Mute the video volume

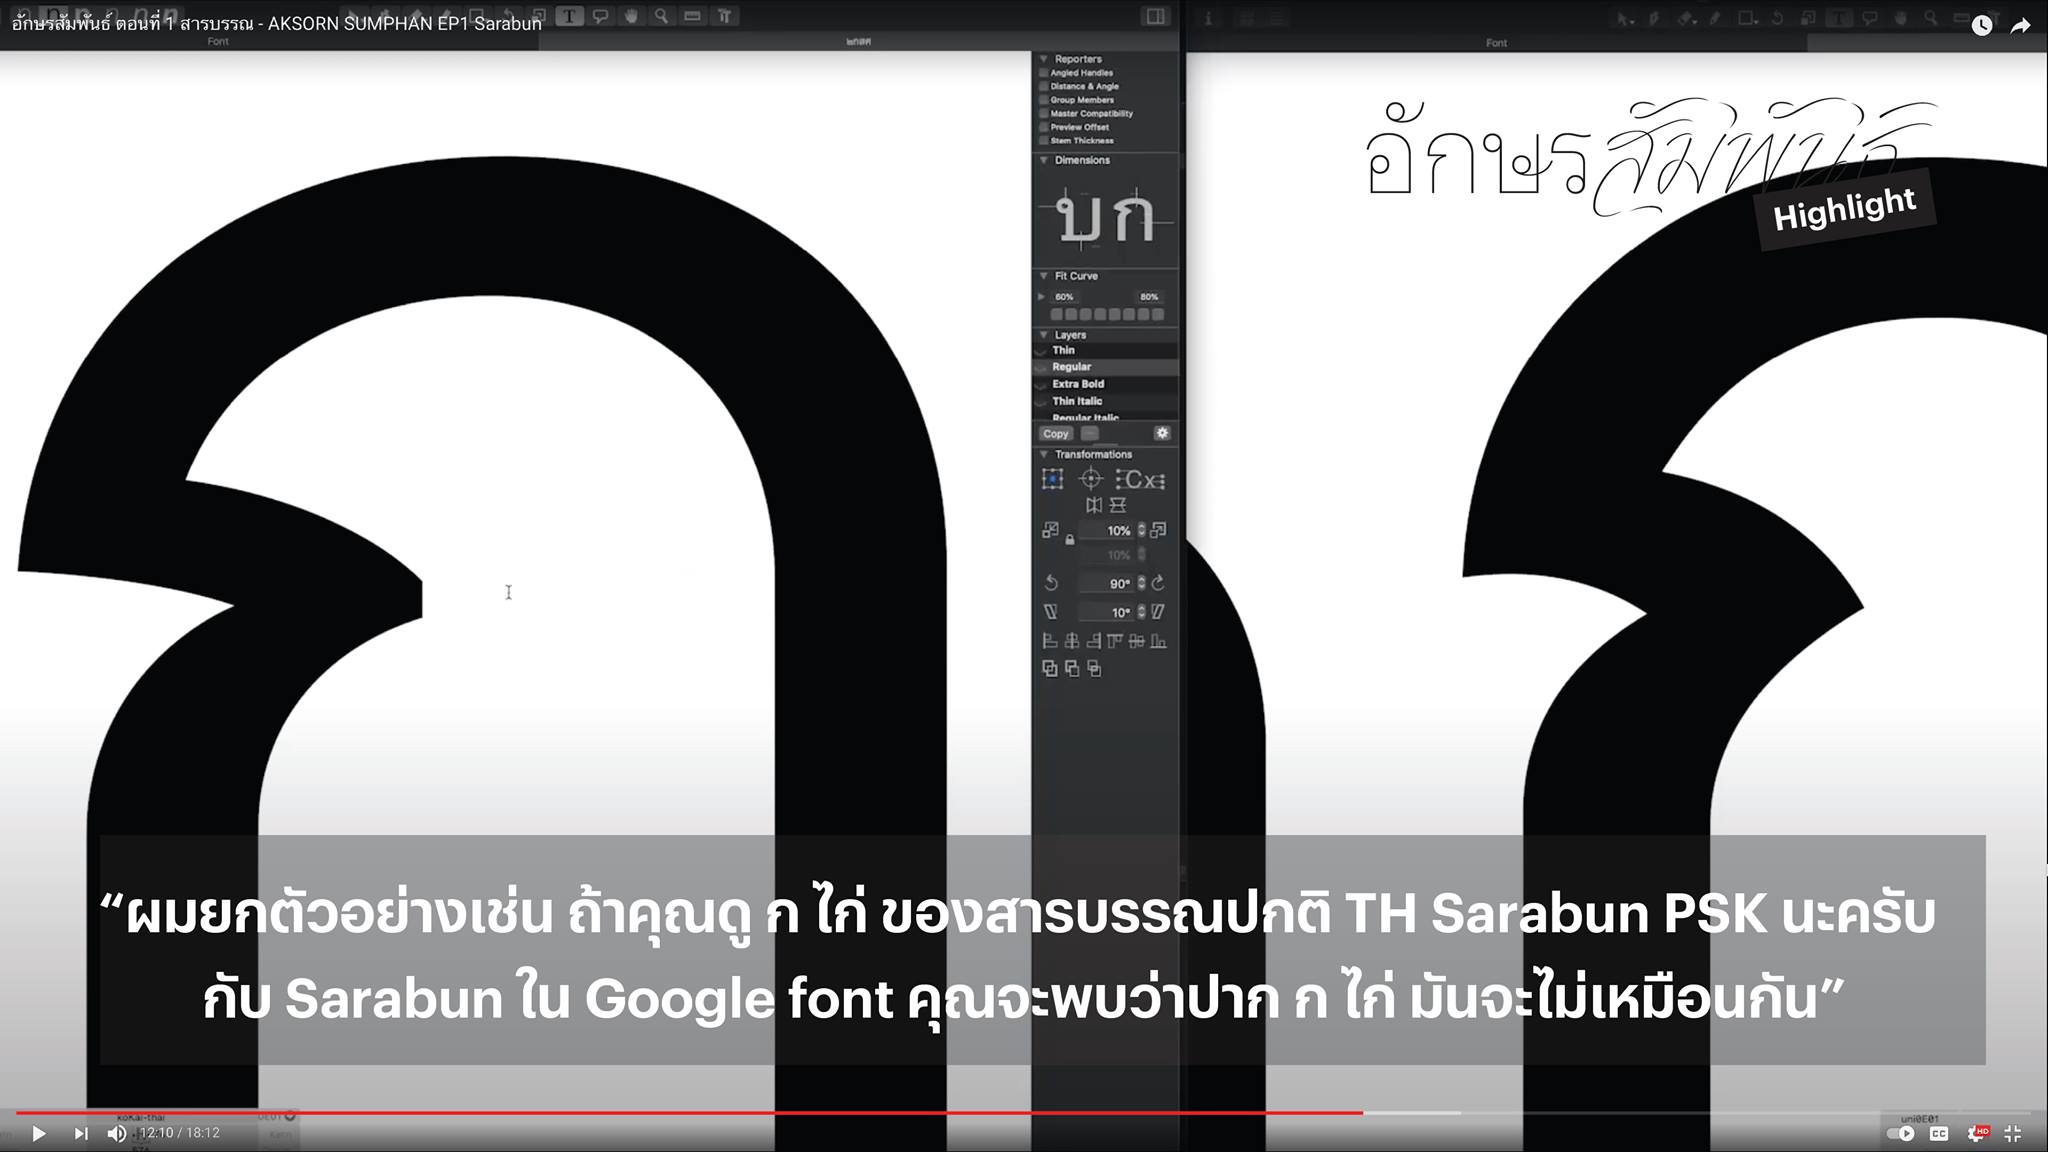coord(117,1133)
